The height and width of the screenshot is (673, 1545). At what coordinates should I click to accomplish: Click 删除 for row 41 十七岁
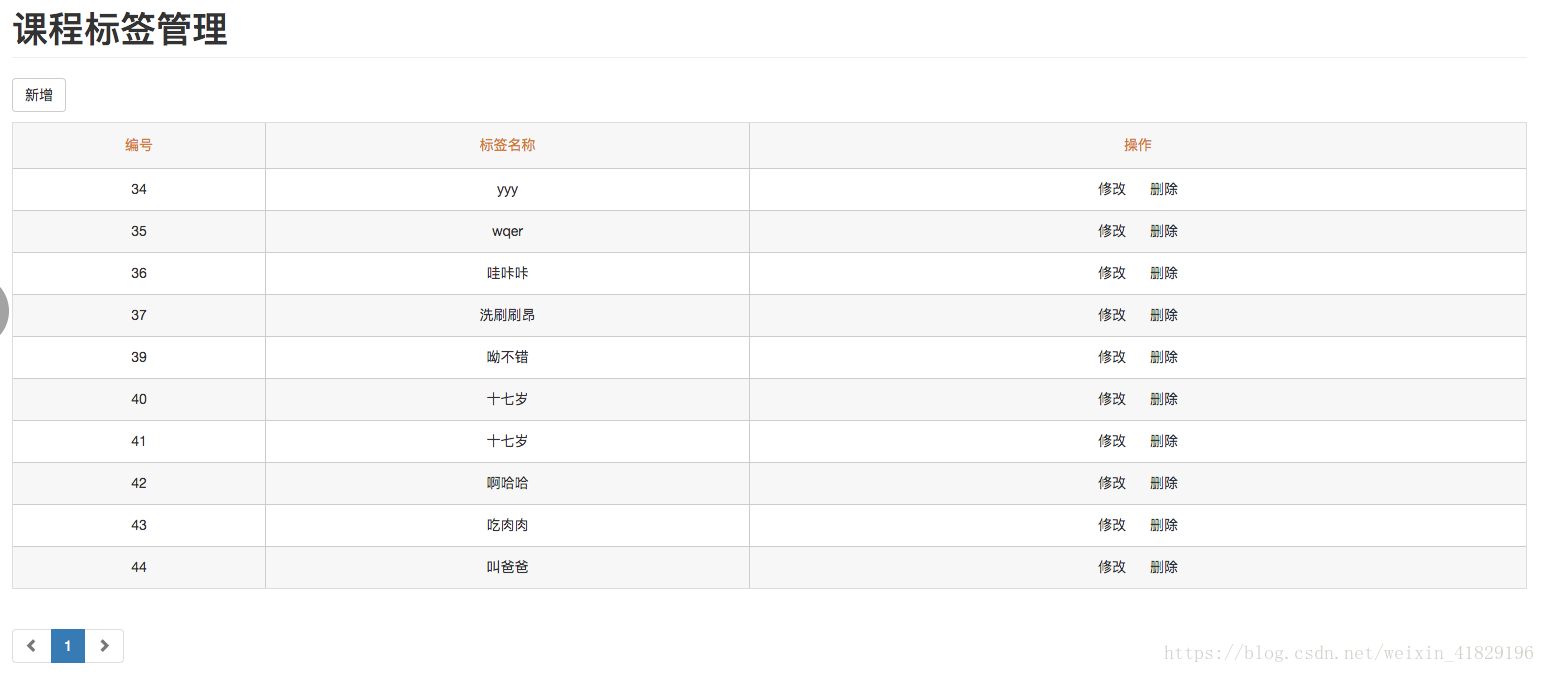(1164, 441)
